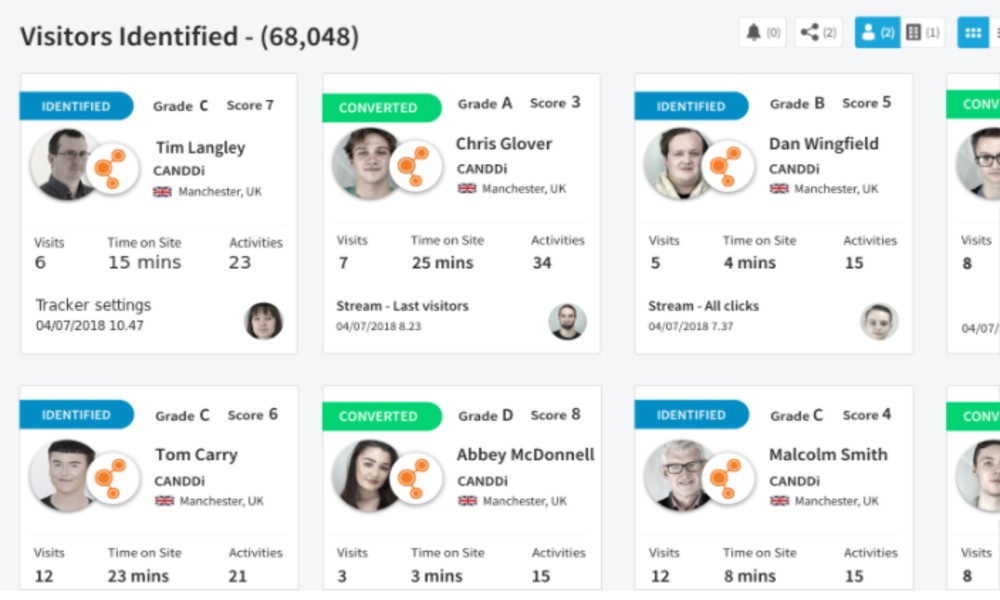The image size is (1000, 600).
Task: Click '15 mins' time on site value
Action: tap(145, 263)
